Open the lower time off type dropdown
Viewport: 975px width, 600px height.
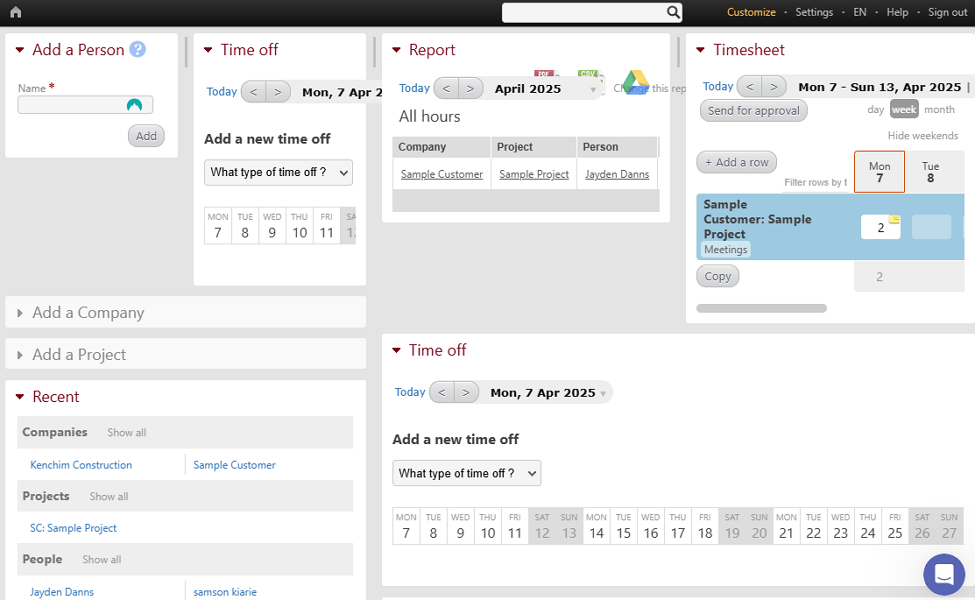pyautogui.click(x=466, y=473)
